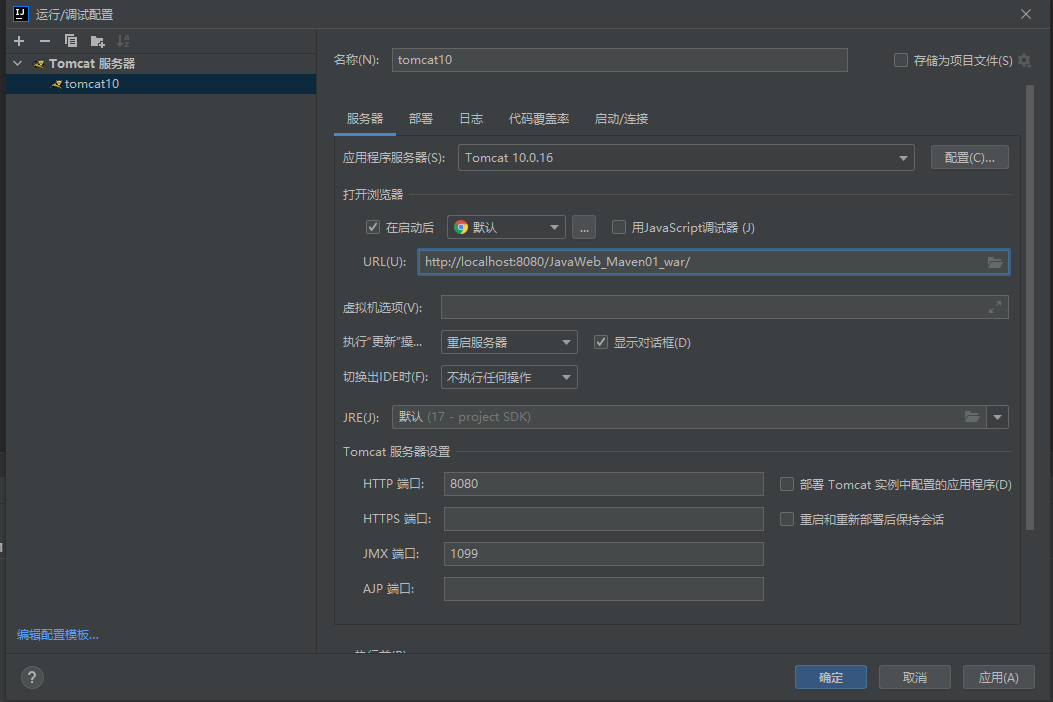The width and height of the screenshot is (1053, 702).
Task: Click the 配置(C)... button
Action: pyautogui.click(x=969, y=157)
